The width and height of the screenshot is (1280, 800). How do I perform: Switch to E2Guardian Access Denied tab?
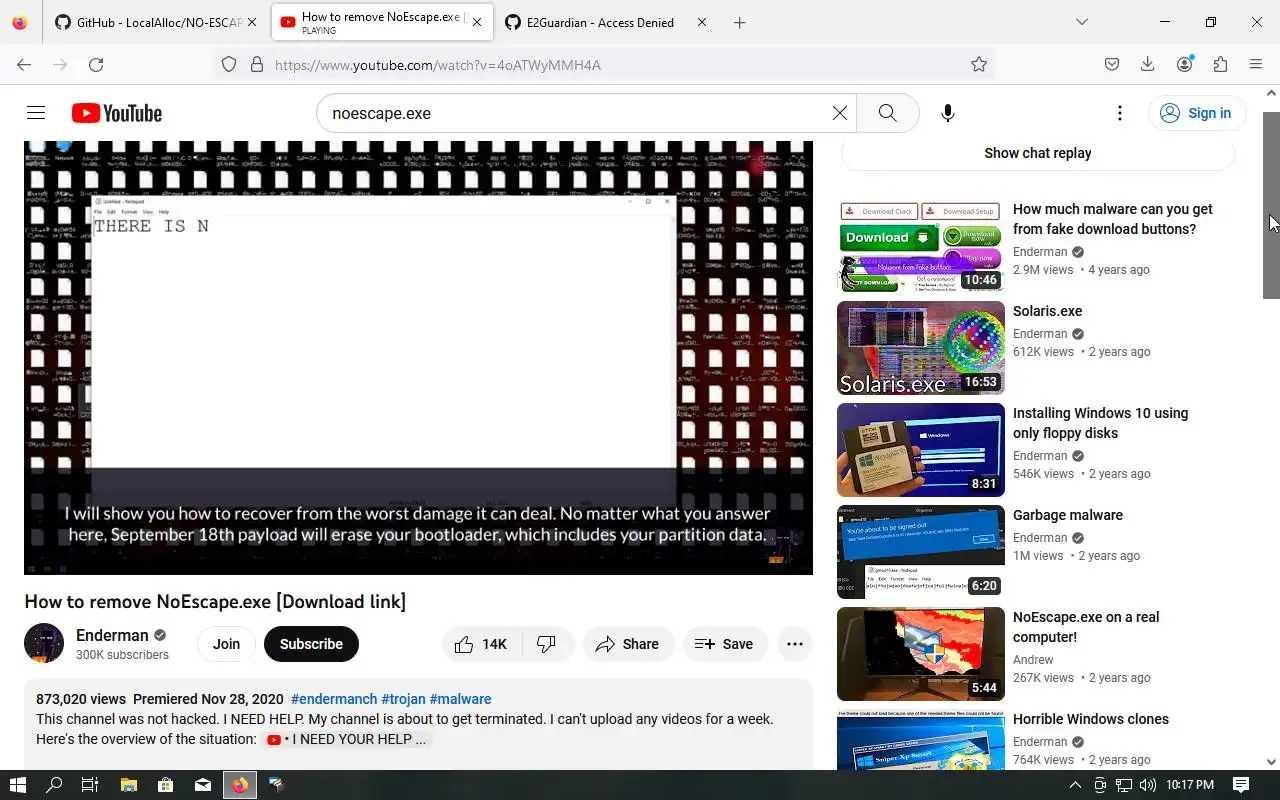(x=607, y=23)
